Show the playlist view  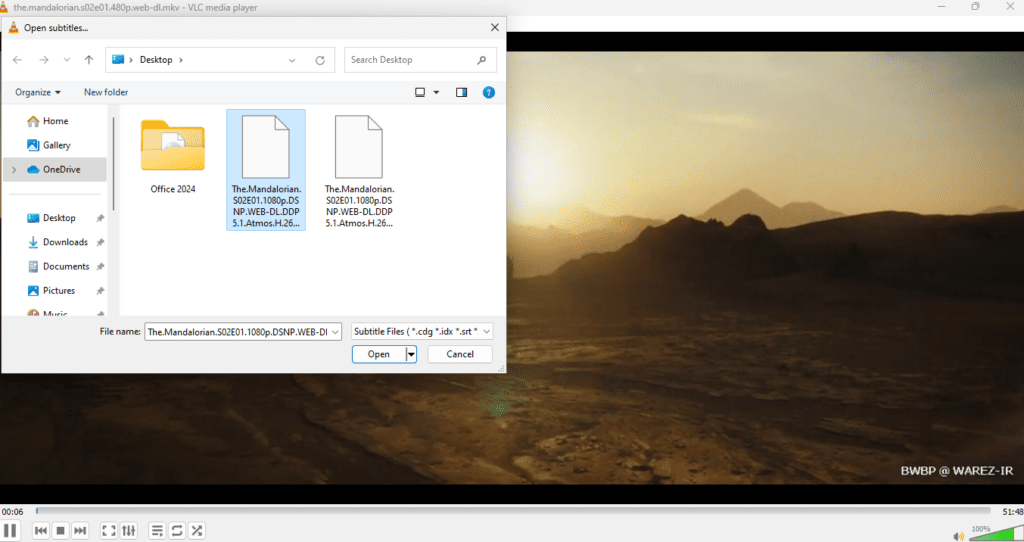pyautogui.click(x=157, y=530)
